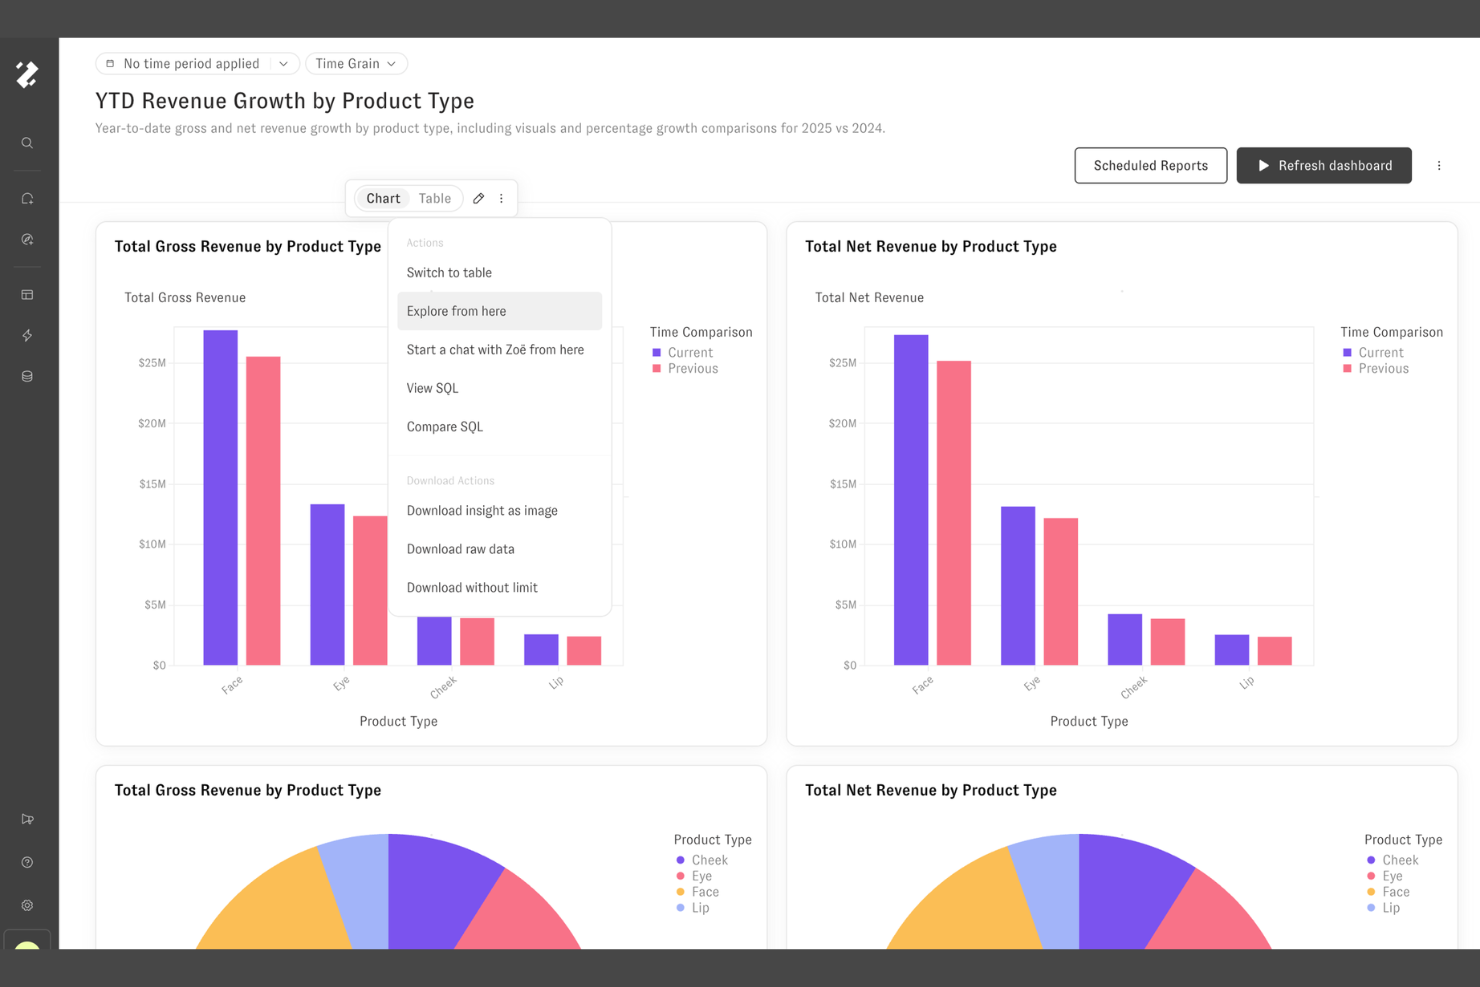The width and height of the screenshot is (1480, 987).
Task: Toggle the Current series in the Gross Revenue legend
Action: [x=682, y=353]
